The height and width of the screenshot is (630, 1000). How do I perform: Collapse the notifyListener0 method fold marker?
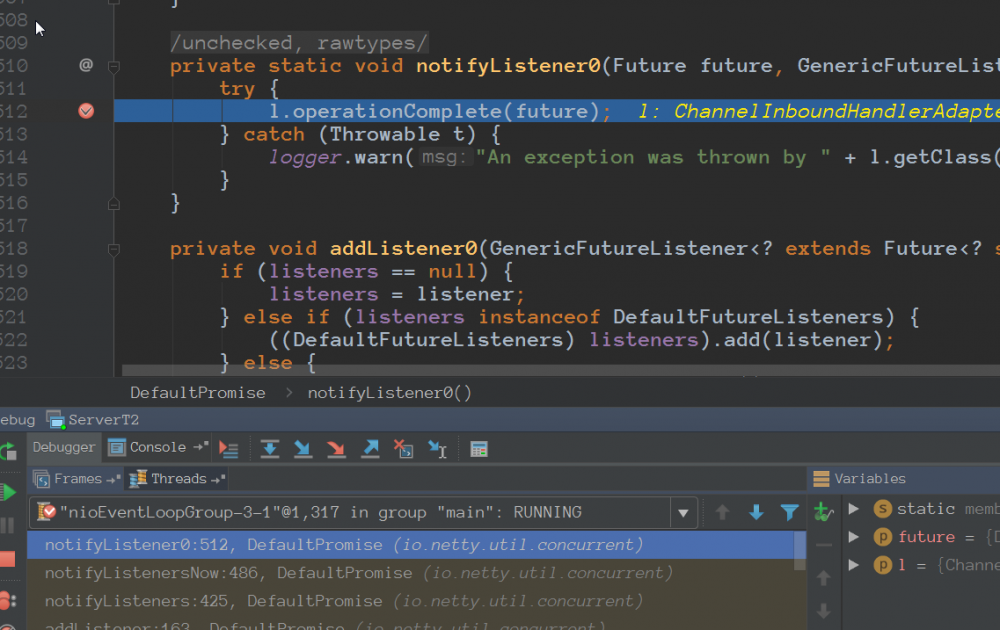[x=114, y=66]
